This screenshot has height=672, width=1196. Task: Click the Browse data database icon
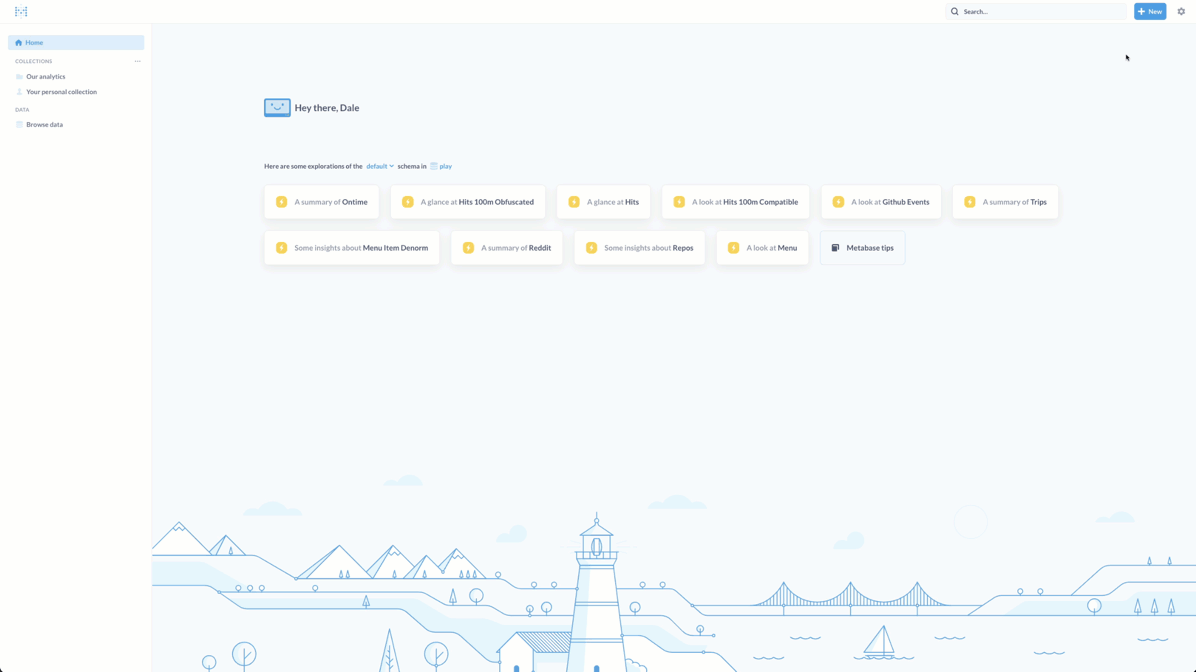(19, 125)
